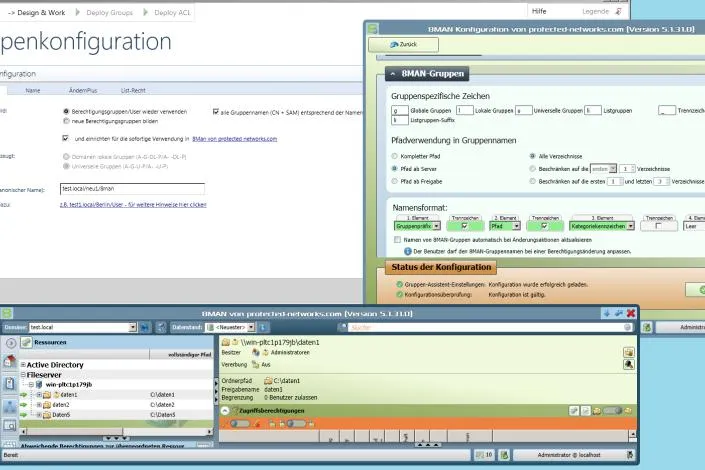
Task: Toggle the first slider switch in the orange bar
Action: tap(240, 424)
